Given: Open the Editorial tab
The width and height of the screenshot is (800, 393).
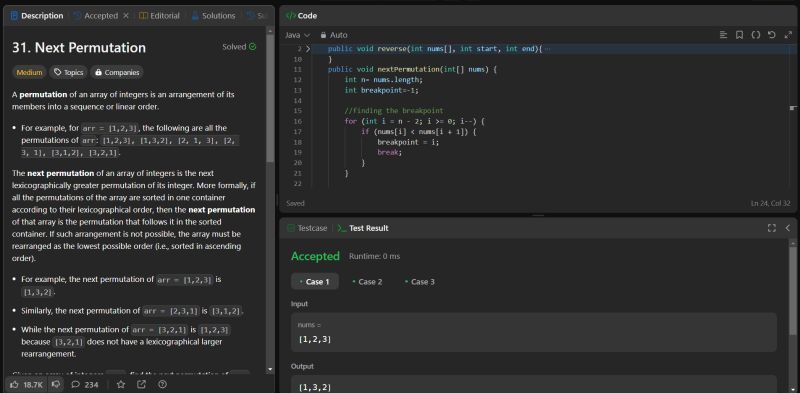Looking at the screenshot, I should click(x=159, y=16).
